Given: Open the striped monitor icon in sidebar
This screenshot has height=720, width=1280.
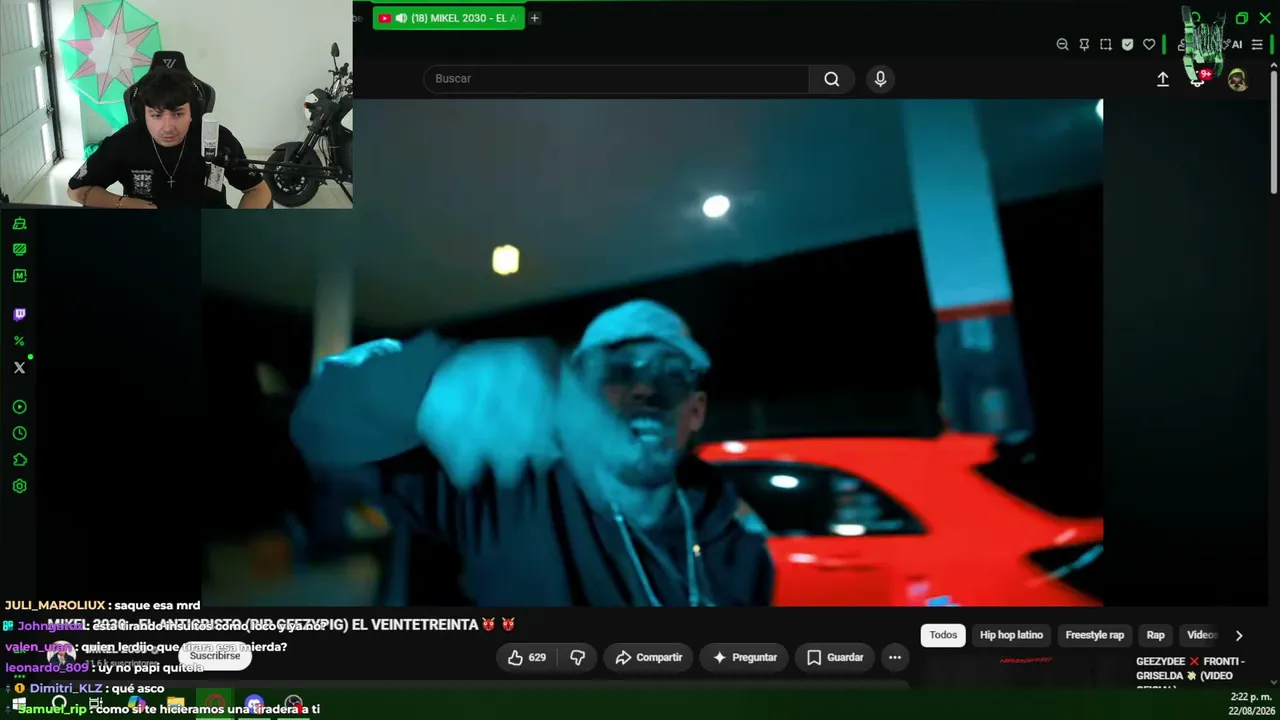Looking at the screenshot, I should [x=19, y=249].
